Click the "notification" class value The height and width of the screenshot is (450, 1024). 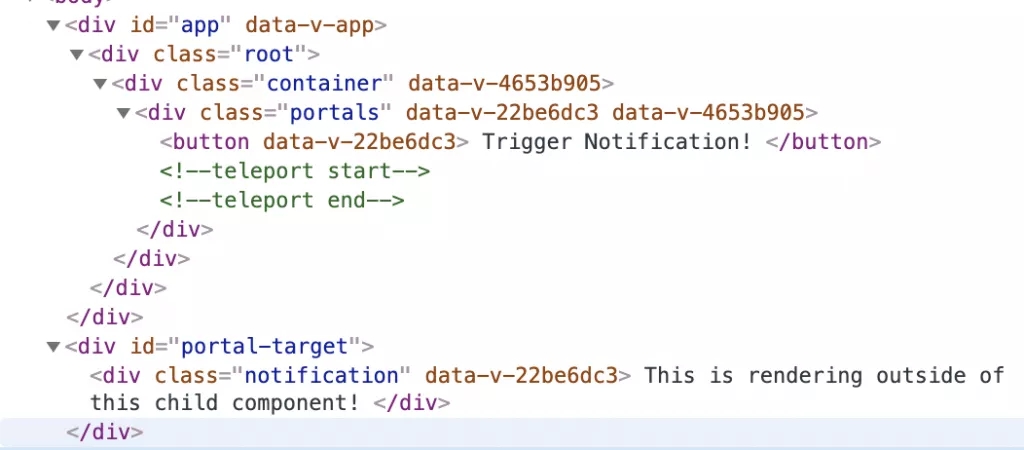[321, 376]
